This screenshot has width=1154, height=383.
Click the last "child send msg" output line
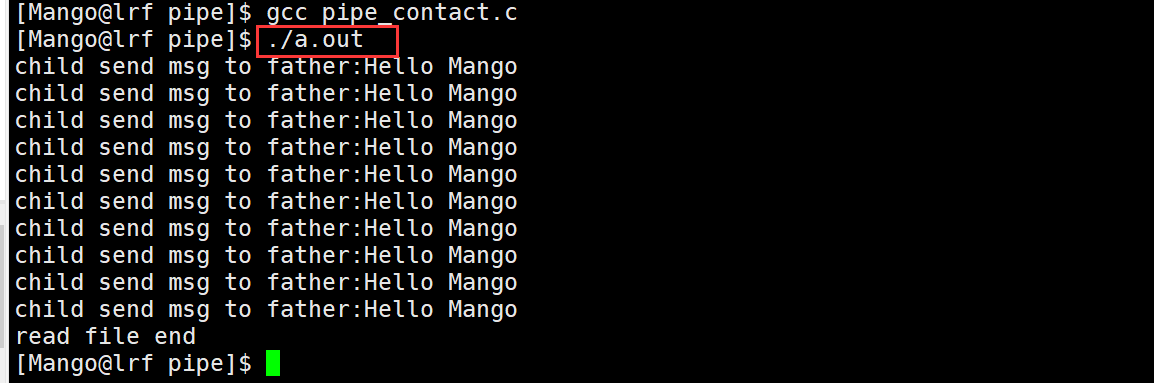[x=266, y=309]
